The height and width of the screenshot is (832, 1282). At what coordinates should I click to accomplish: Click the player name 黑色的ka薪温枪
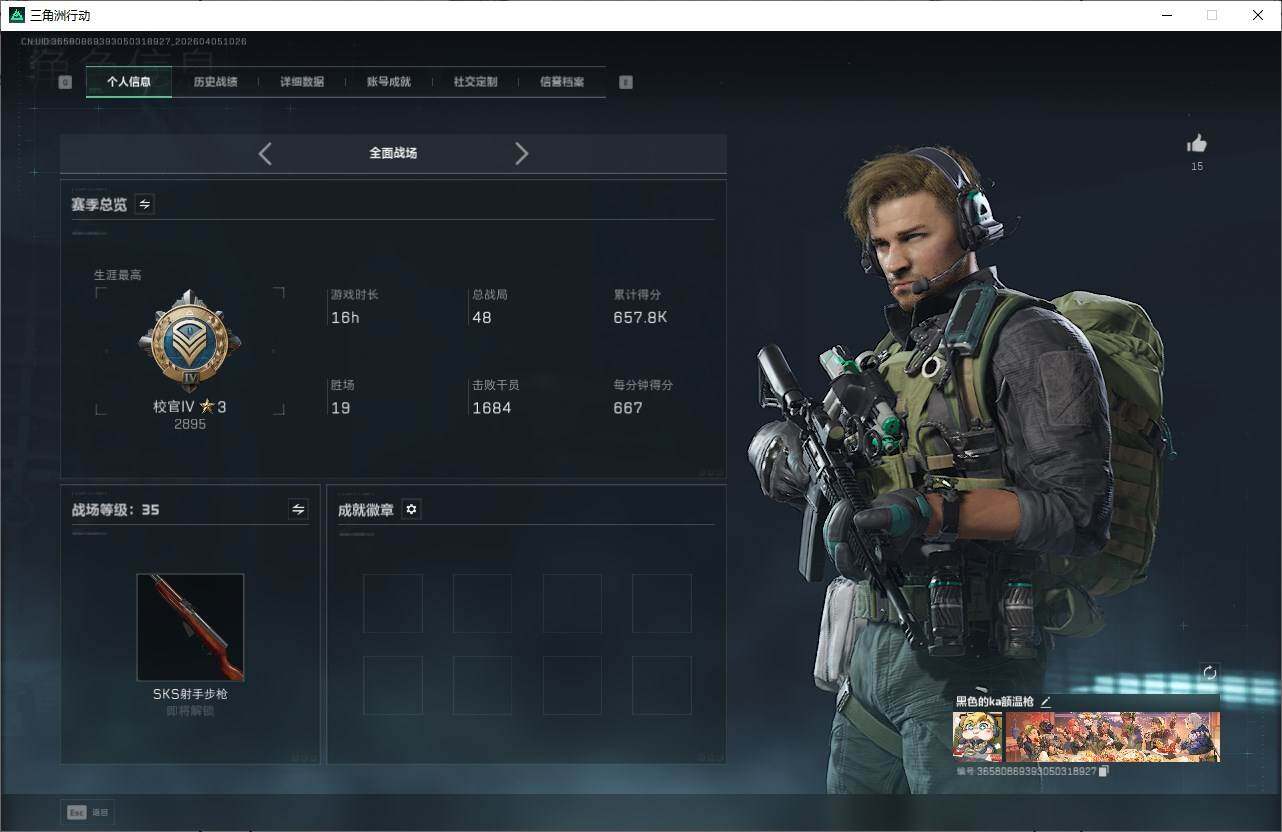click(x=995, y=702)
